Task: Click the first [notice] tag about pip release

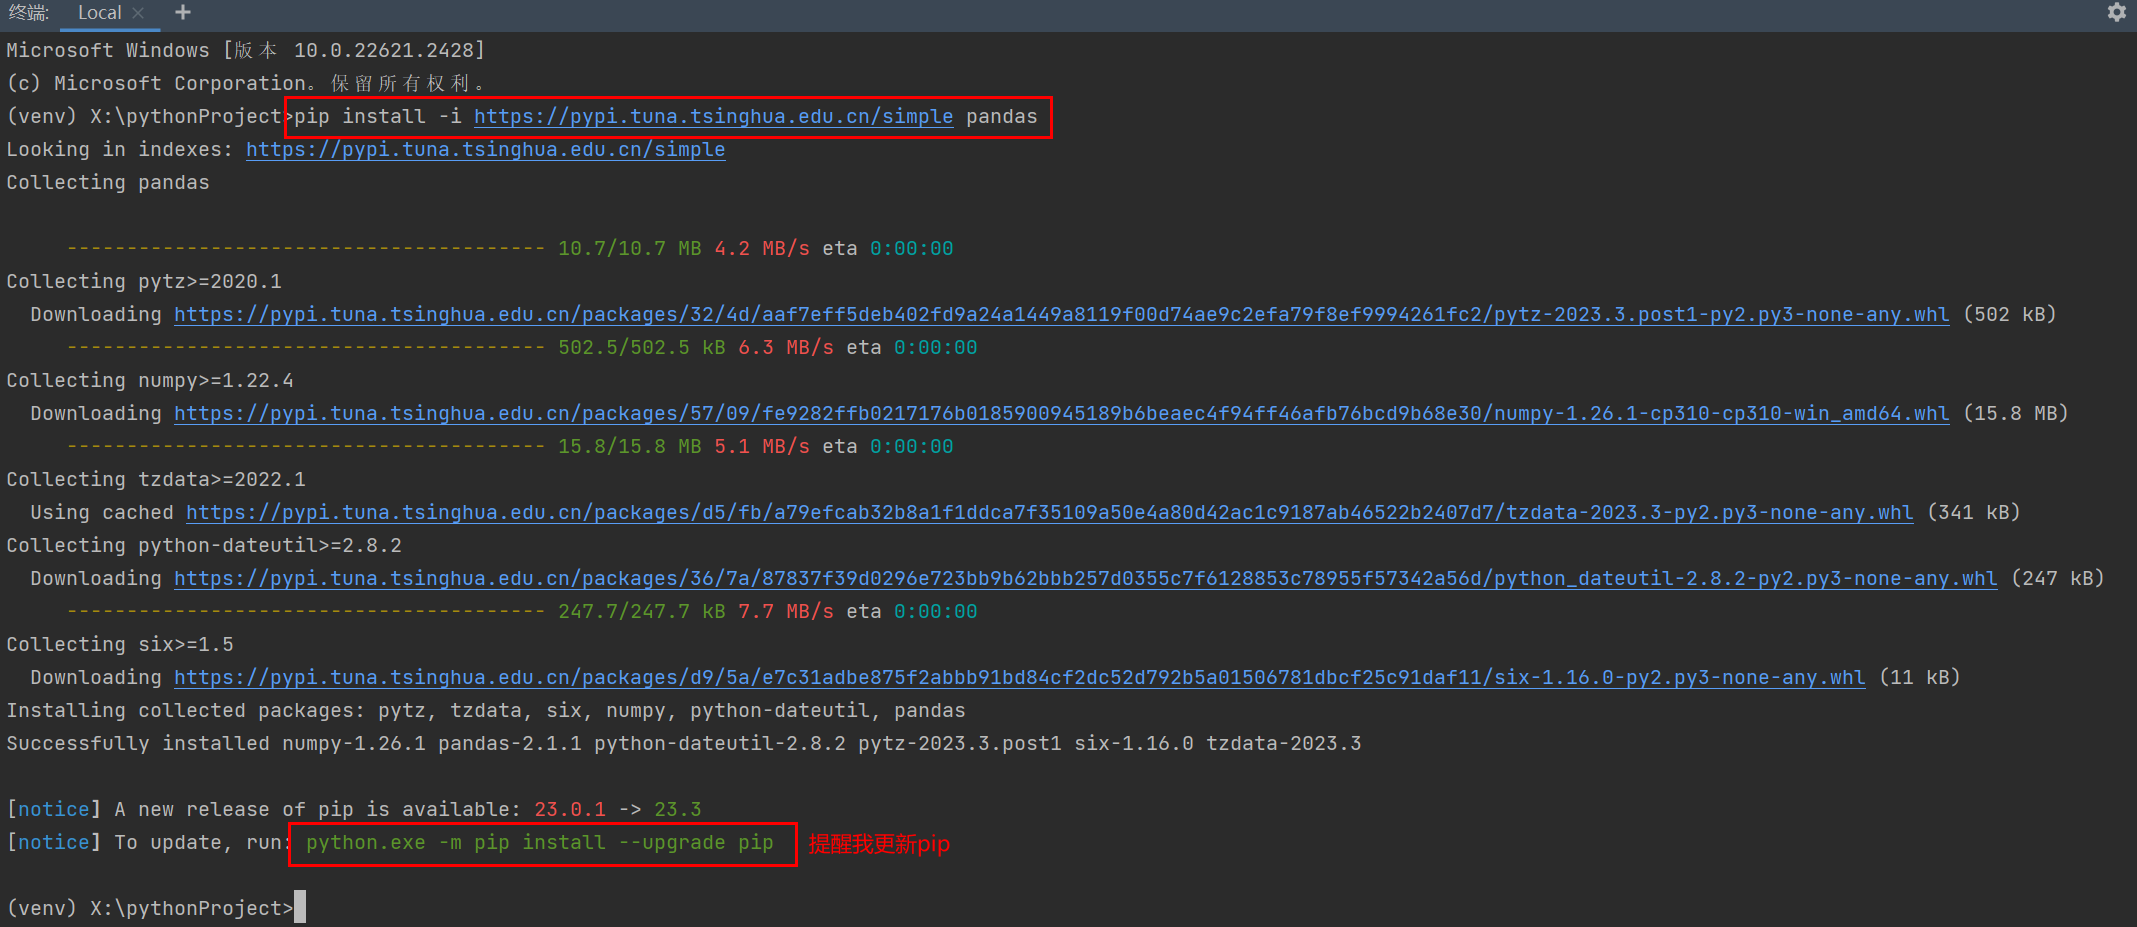Action: [x=53, y=810]
